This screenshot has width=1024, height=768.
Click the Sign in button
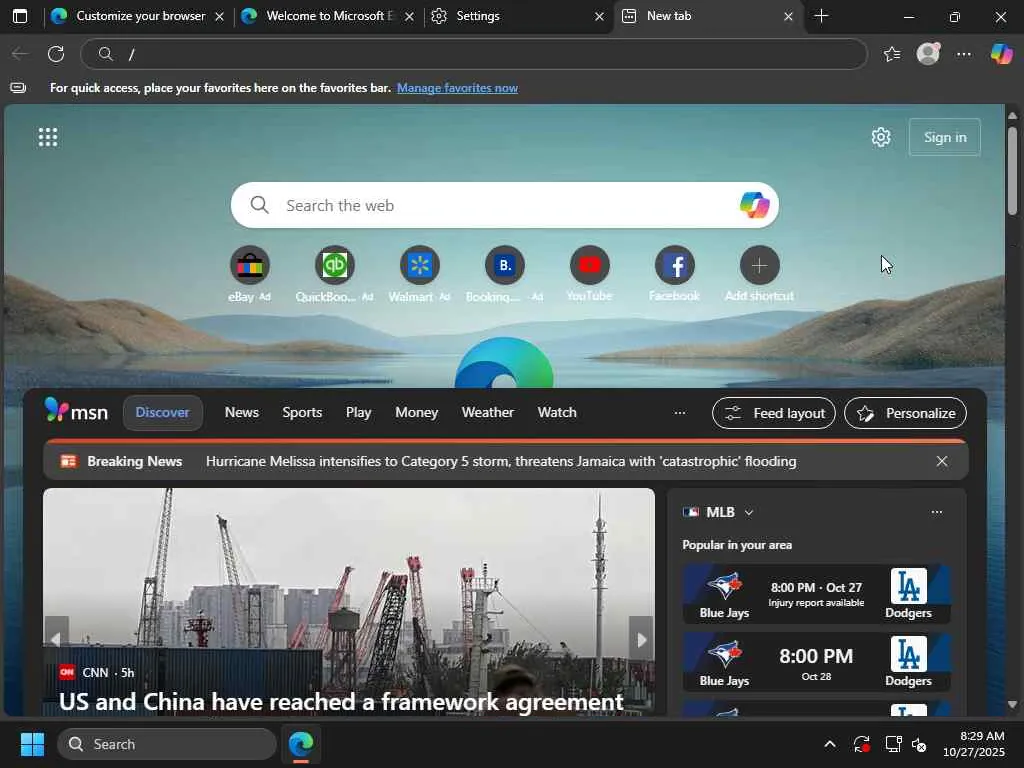(945, 137)
